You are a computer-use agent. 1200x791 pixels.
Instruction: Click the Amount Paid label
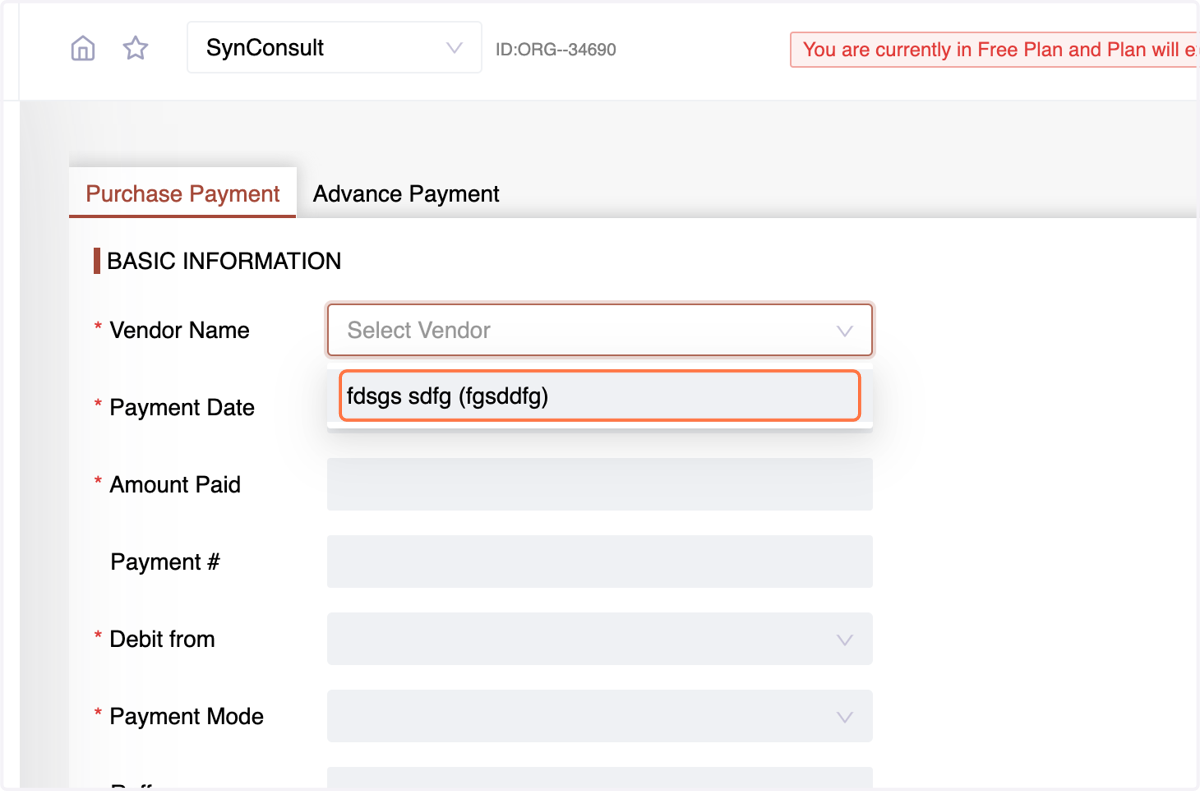(x=175, y=485)
